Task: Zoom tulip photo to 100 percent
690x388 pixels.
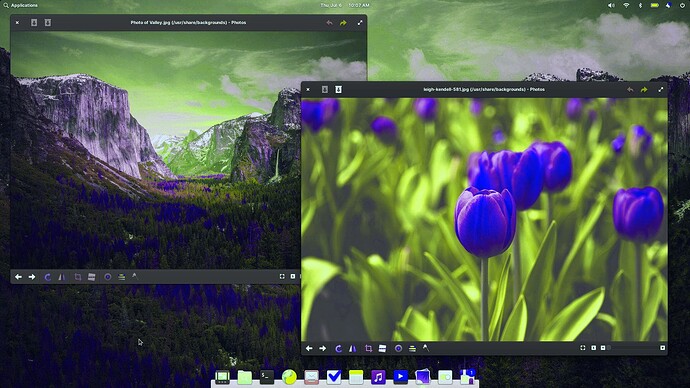Action: (x=593, y=348)
